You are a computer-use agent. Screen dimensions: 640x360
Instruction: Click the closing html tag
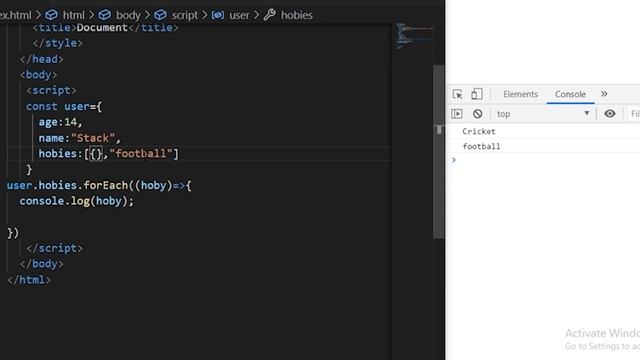(x=29, y=280)
